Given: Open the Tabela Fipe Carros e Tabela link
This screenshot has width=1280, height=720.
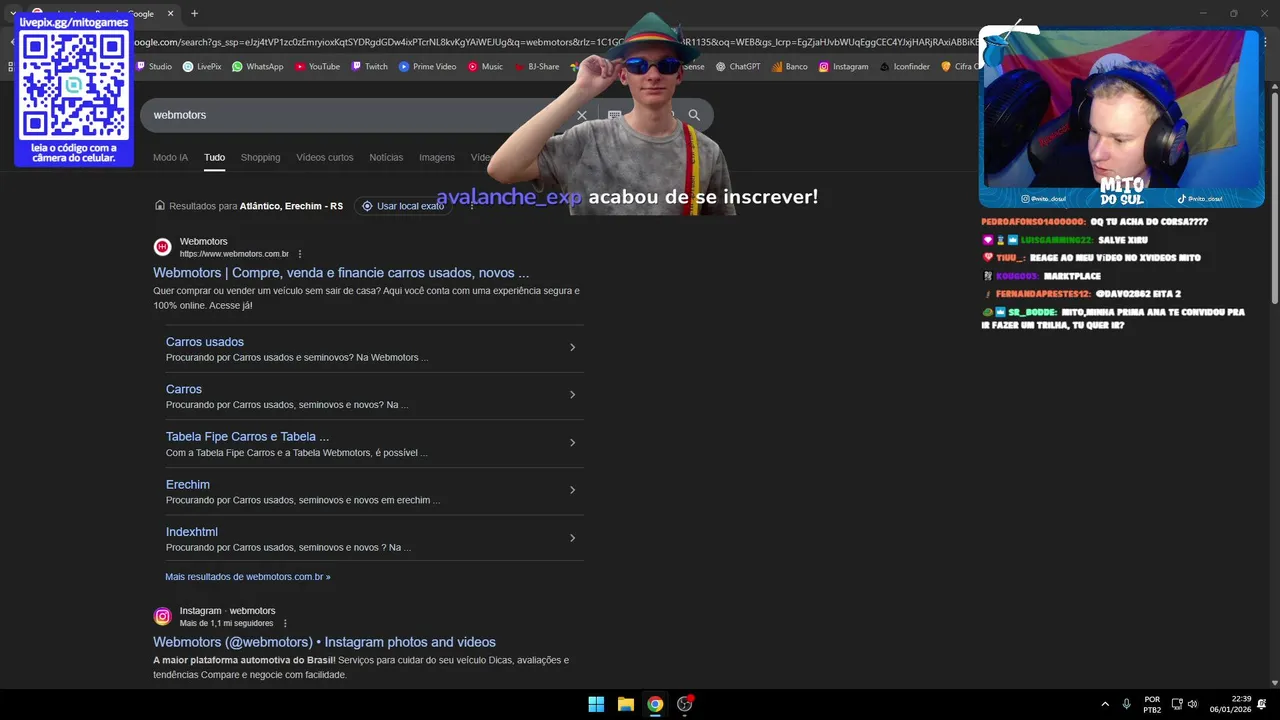Looking at the screenshot, I should 247,437.
